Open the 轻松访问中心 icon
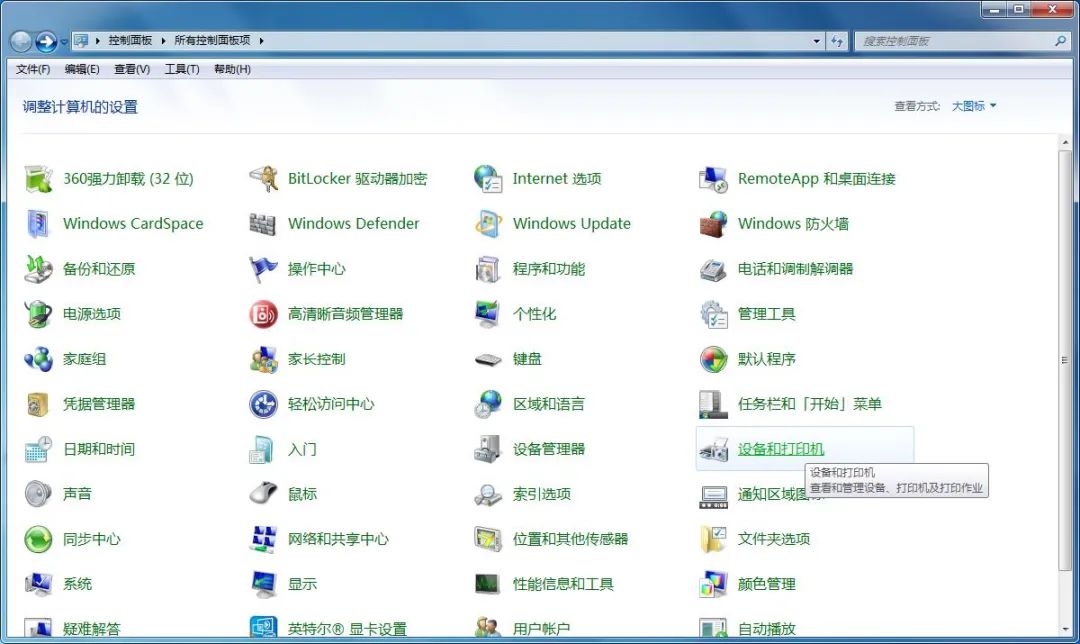Viewport: 1080px width, 644px height. [263, 404]
